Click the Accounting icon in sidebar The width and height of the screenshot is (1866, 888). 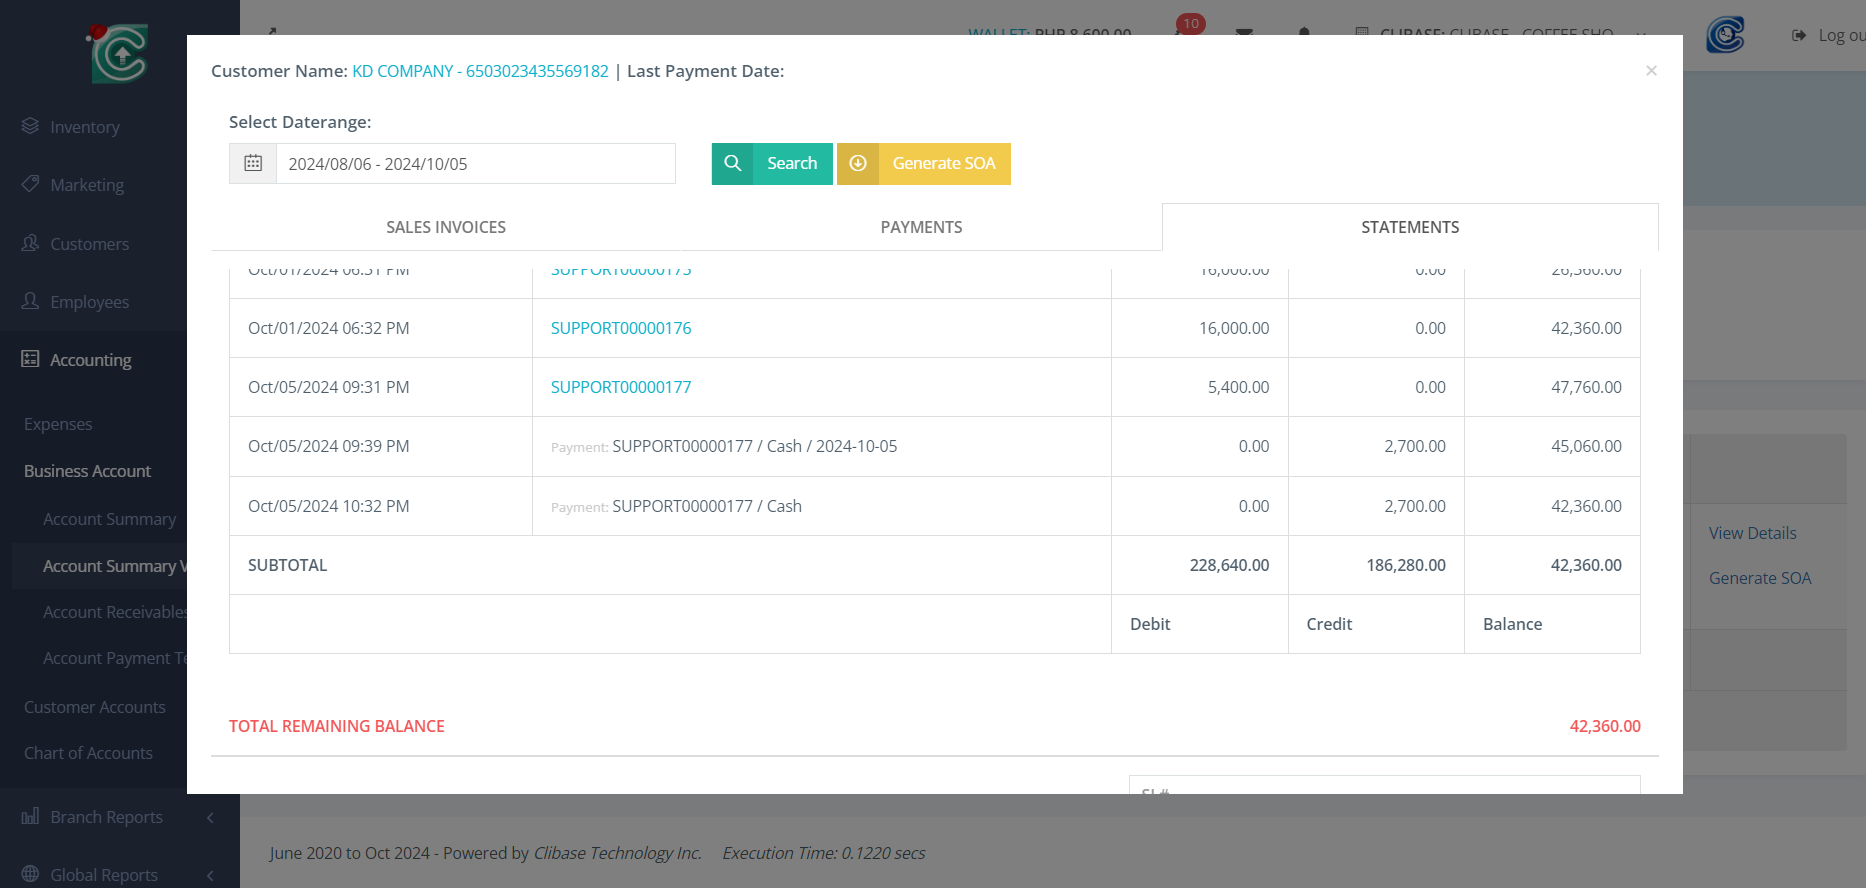30,360
